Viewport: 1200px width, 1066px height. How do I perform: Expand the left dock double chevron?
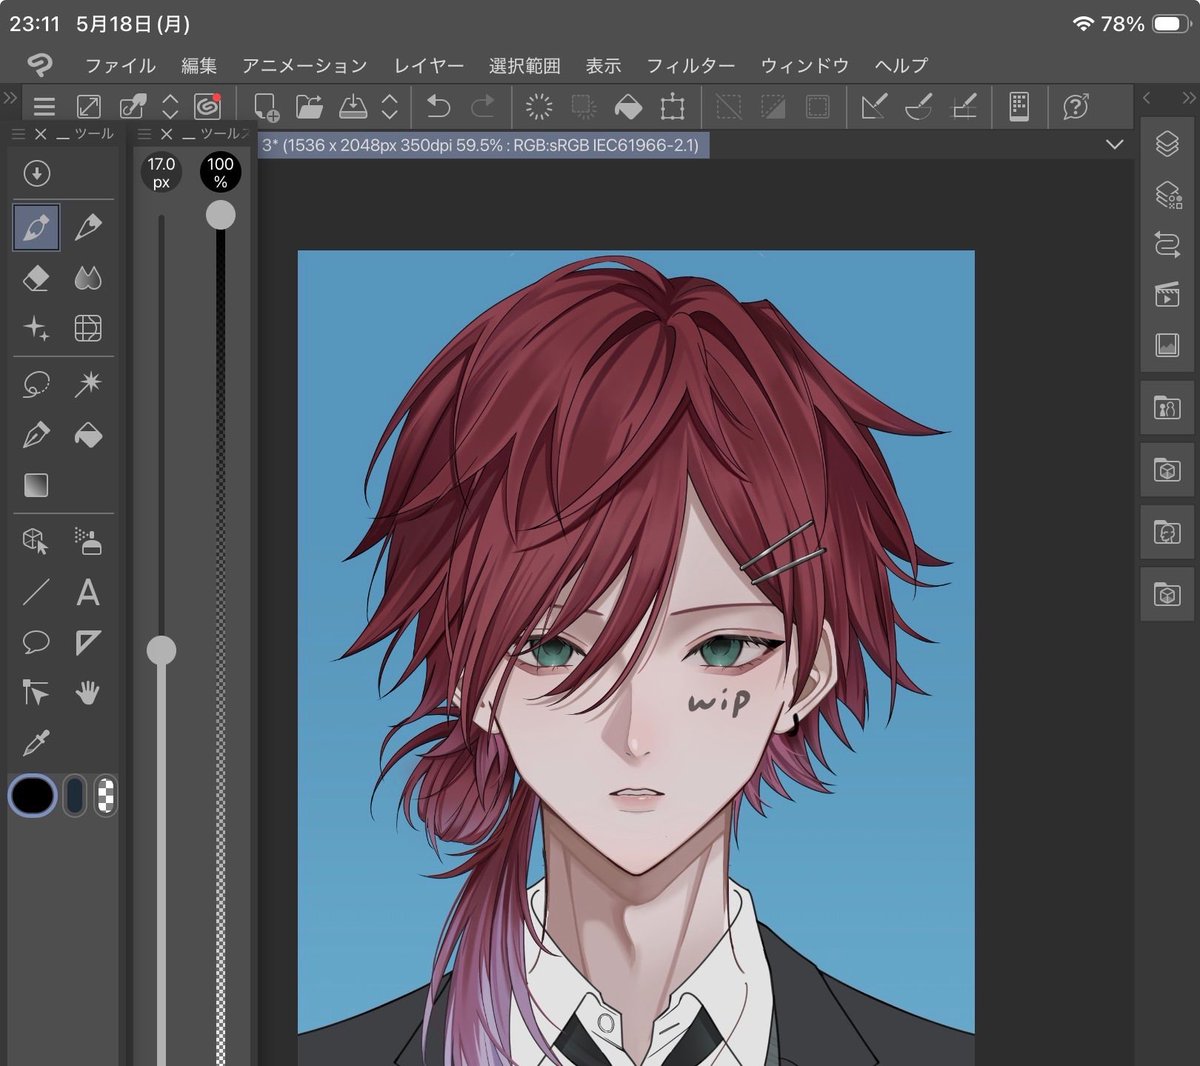point(10,98)
